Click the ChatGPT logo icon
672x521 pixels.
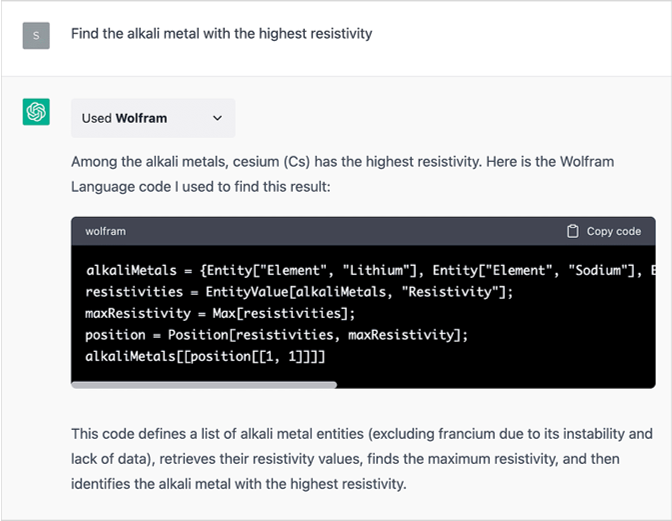pos(36,112)
